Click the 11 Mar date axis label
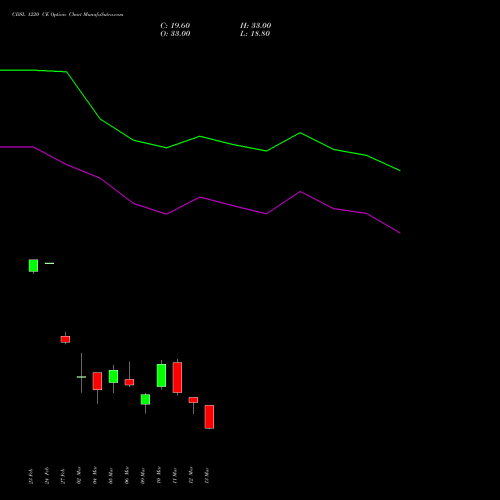The height and width of the screenshot is (500, 500). pyautogui.click(x=175, y=475)
